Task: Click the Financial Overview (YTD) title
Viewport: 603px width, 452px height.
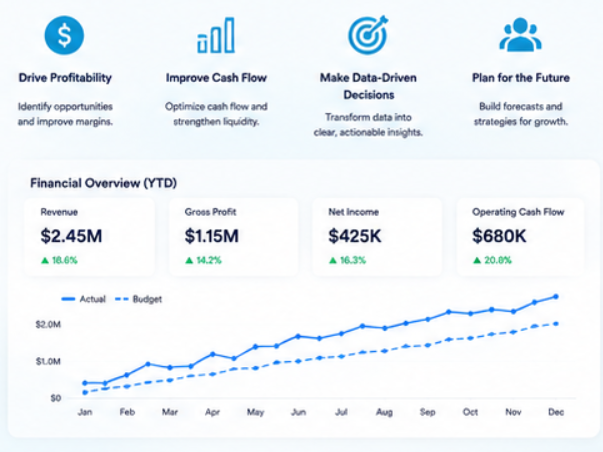Action: tap(103, 183)
